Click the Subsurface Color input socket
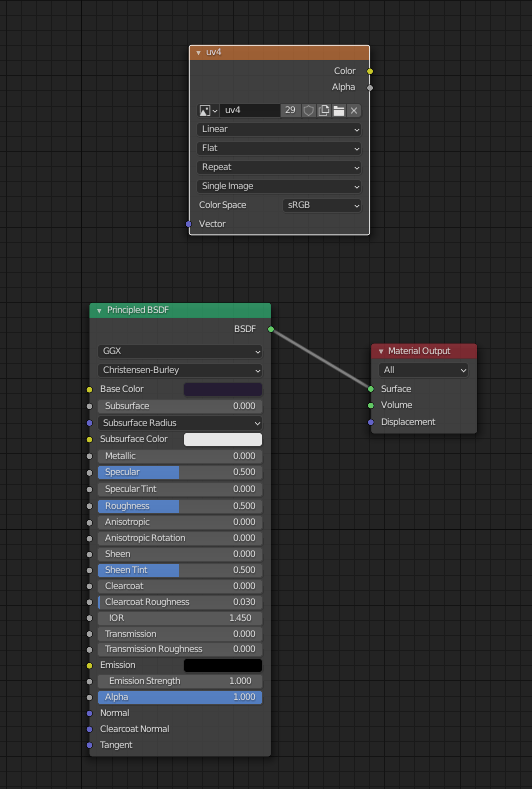The width and height of the screenshot is (532, 789). 90,439
